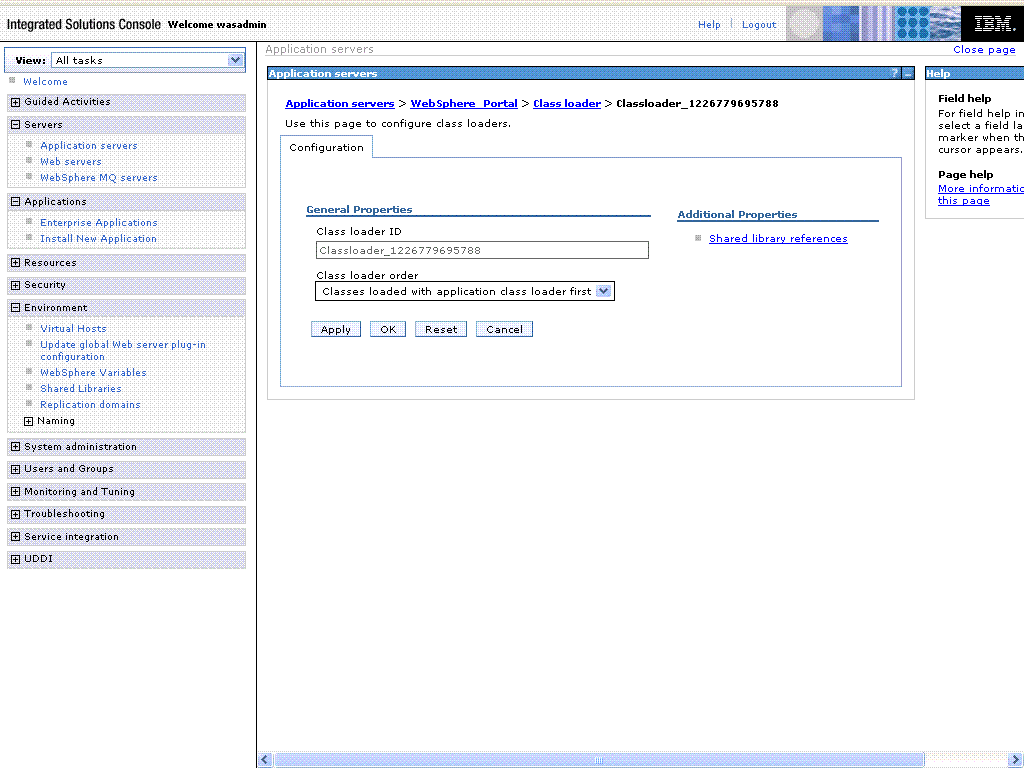Expand Monitoring and Tuning section
Screen dimensions: 1024x768
[16, 492]
